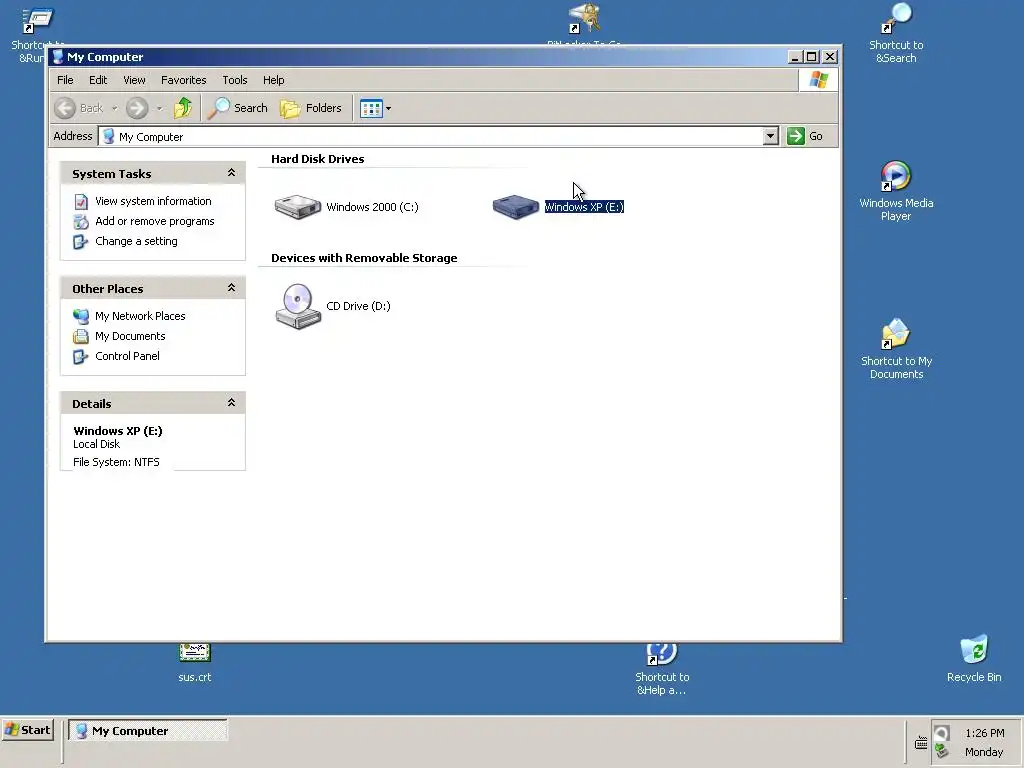1024x768 pixels.
Task: Click the keyboard icon in system tray
Action: pyautogui.click(x=921, y=743)
